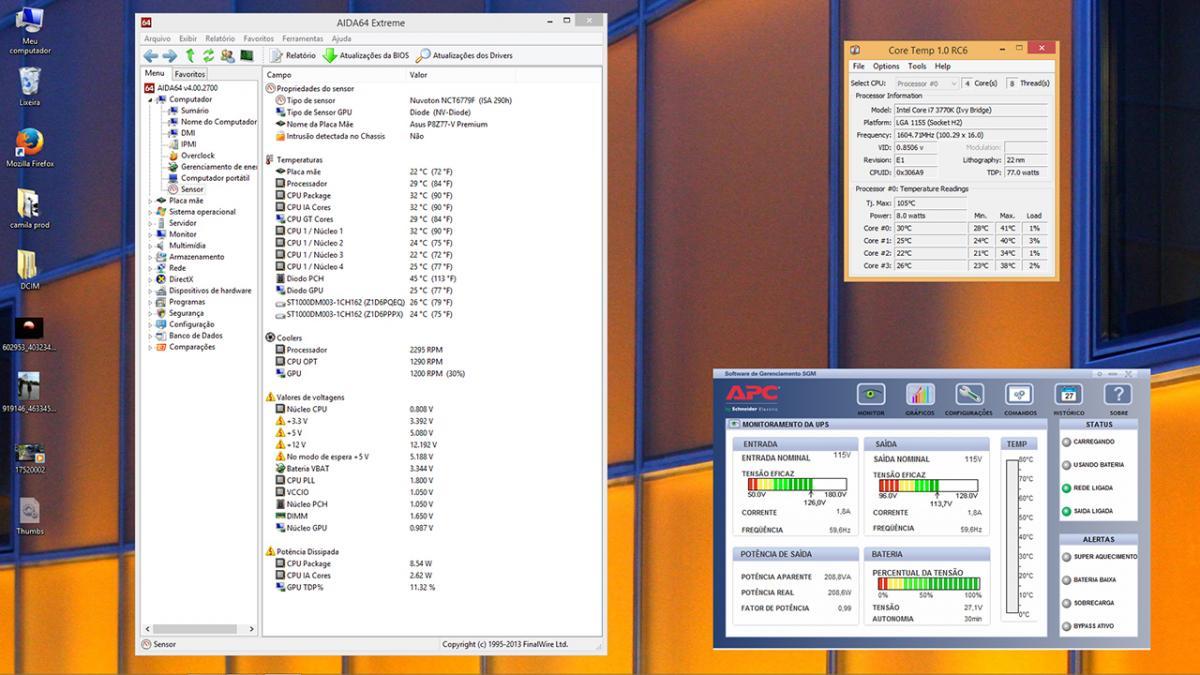Open Atualizações dos Drivers in AIDA64 toolbar
This screenshot has height=675, width=1200.
[x=464, y=56]
